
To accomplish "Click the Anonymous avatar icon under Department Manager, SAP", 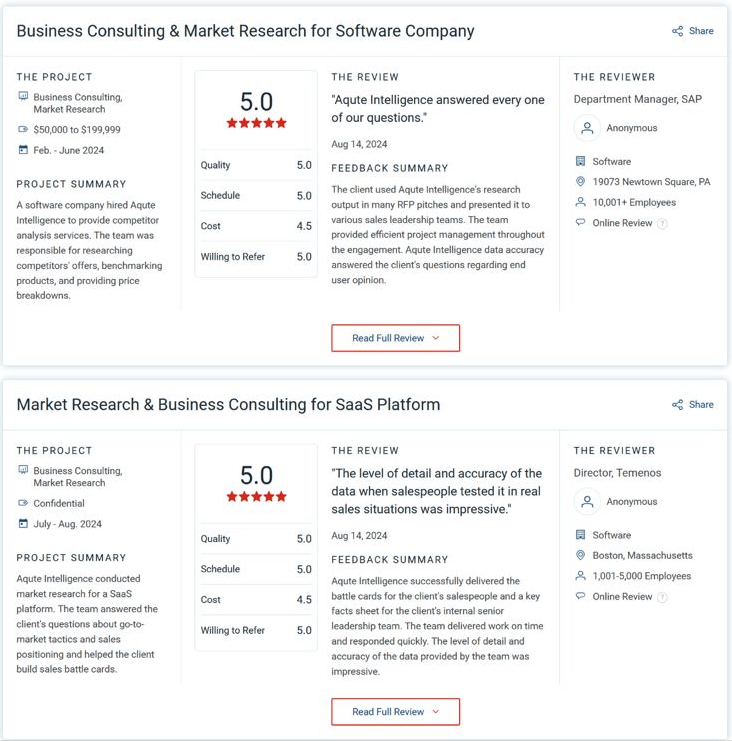I will 587,128.
